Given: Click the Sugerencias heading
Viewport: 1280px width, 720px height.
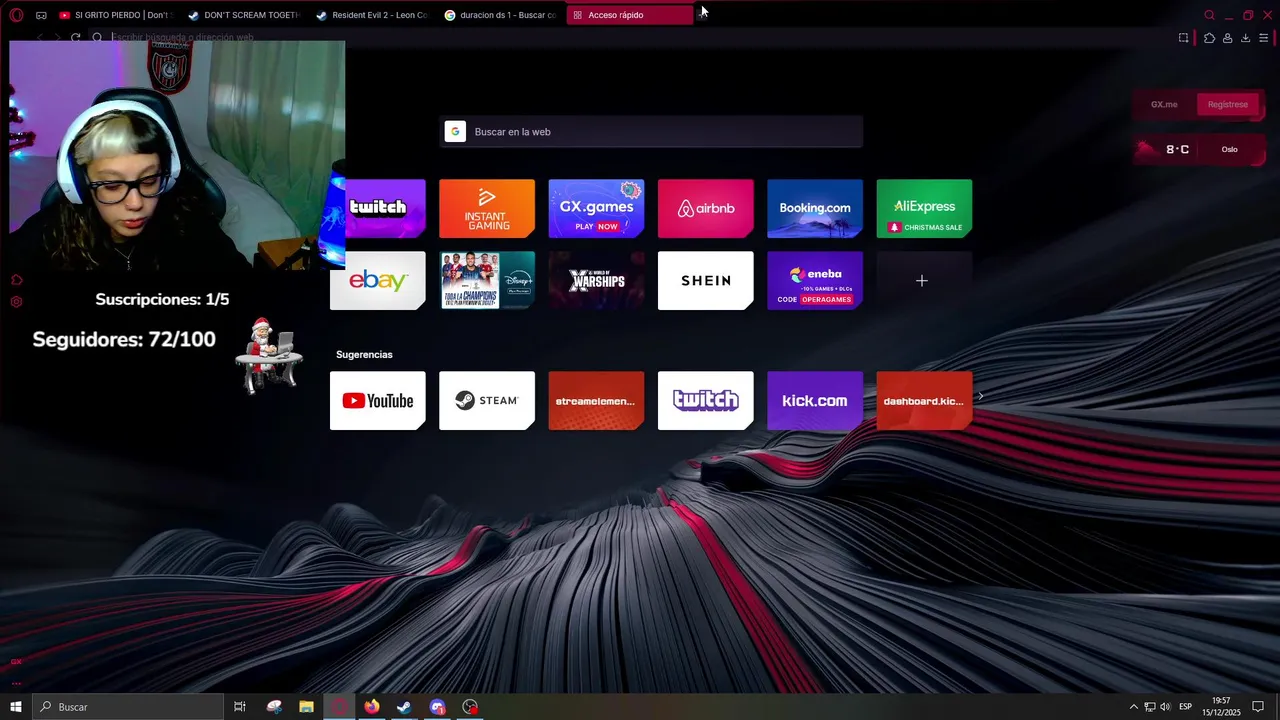Looking at the screenshot, I should pyautogui.click(x=364, y=355).
